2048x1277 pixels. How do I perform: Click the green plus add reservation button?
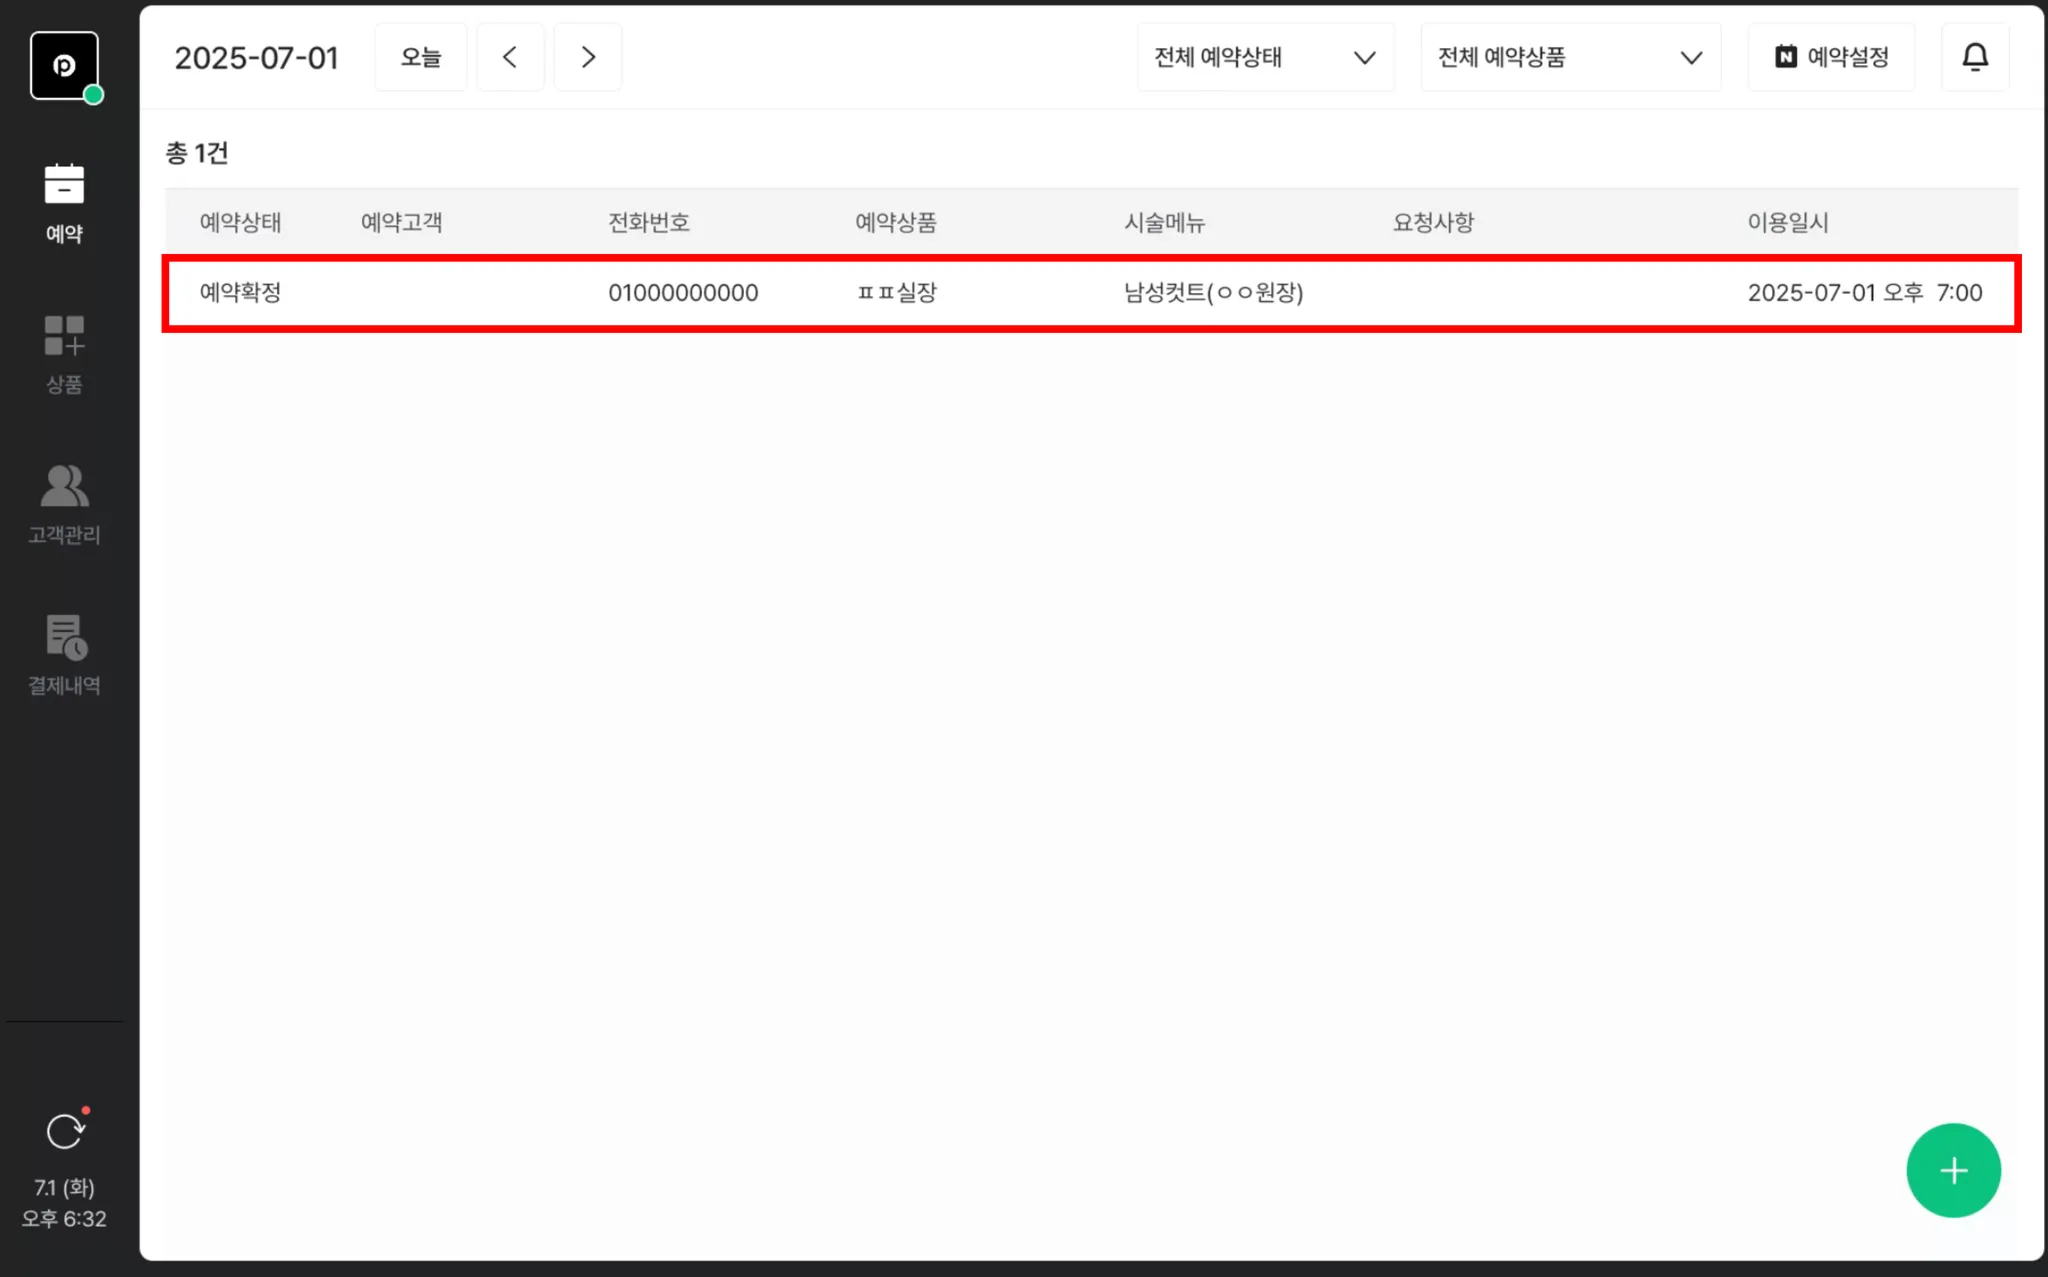(1953, 1170)
